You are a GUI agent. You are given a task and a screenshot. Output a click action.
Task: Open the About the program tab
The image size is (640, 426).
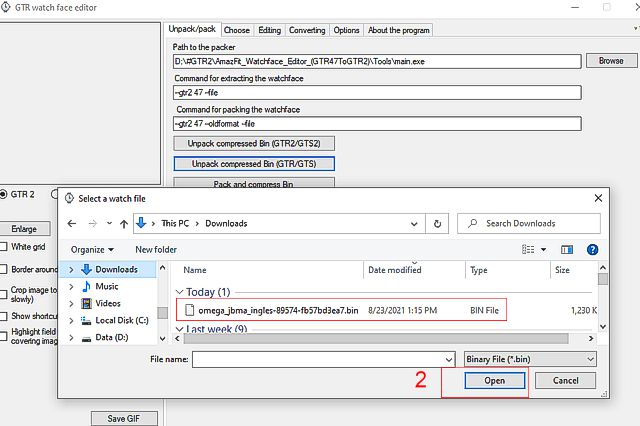[x=398, y=30]
